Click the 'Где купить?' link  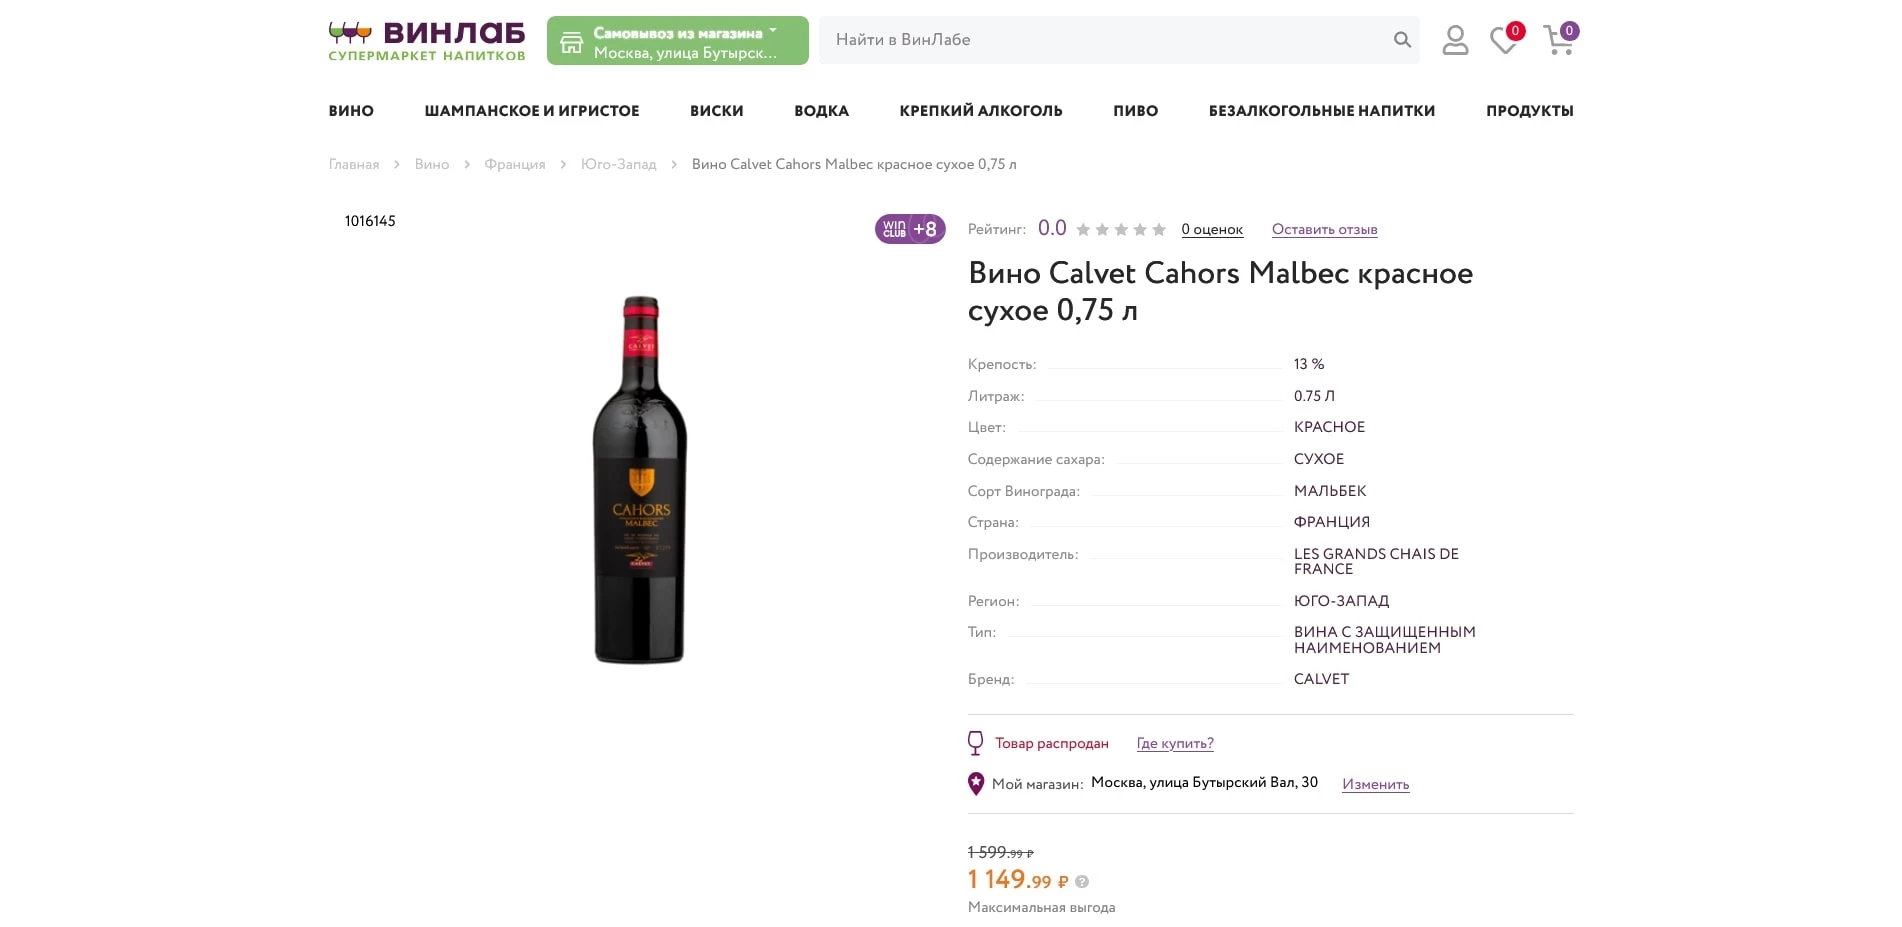point(1175,744)
